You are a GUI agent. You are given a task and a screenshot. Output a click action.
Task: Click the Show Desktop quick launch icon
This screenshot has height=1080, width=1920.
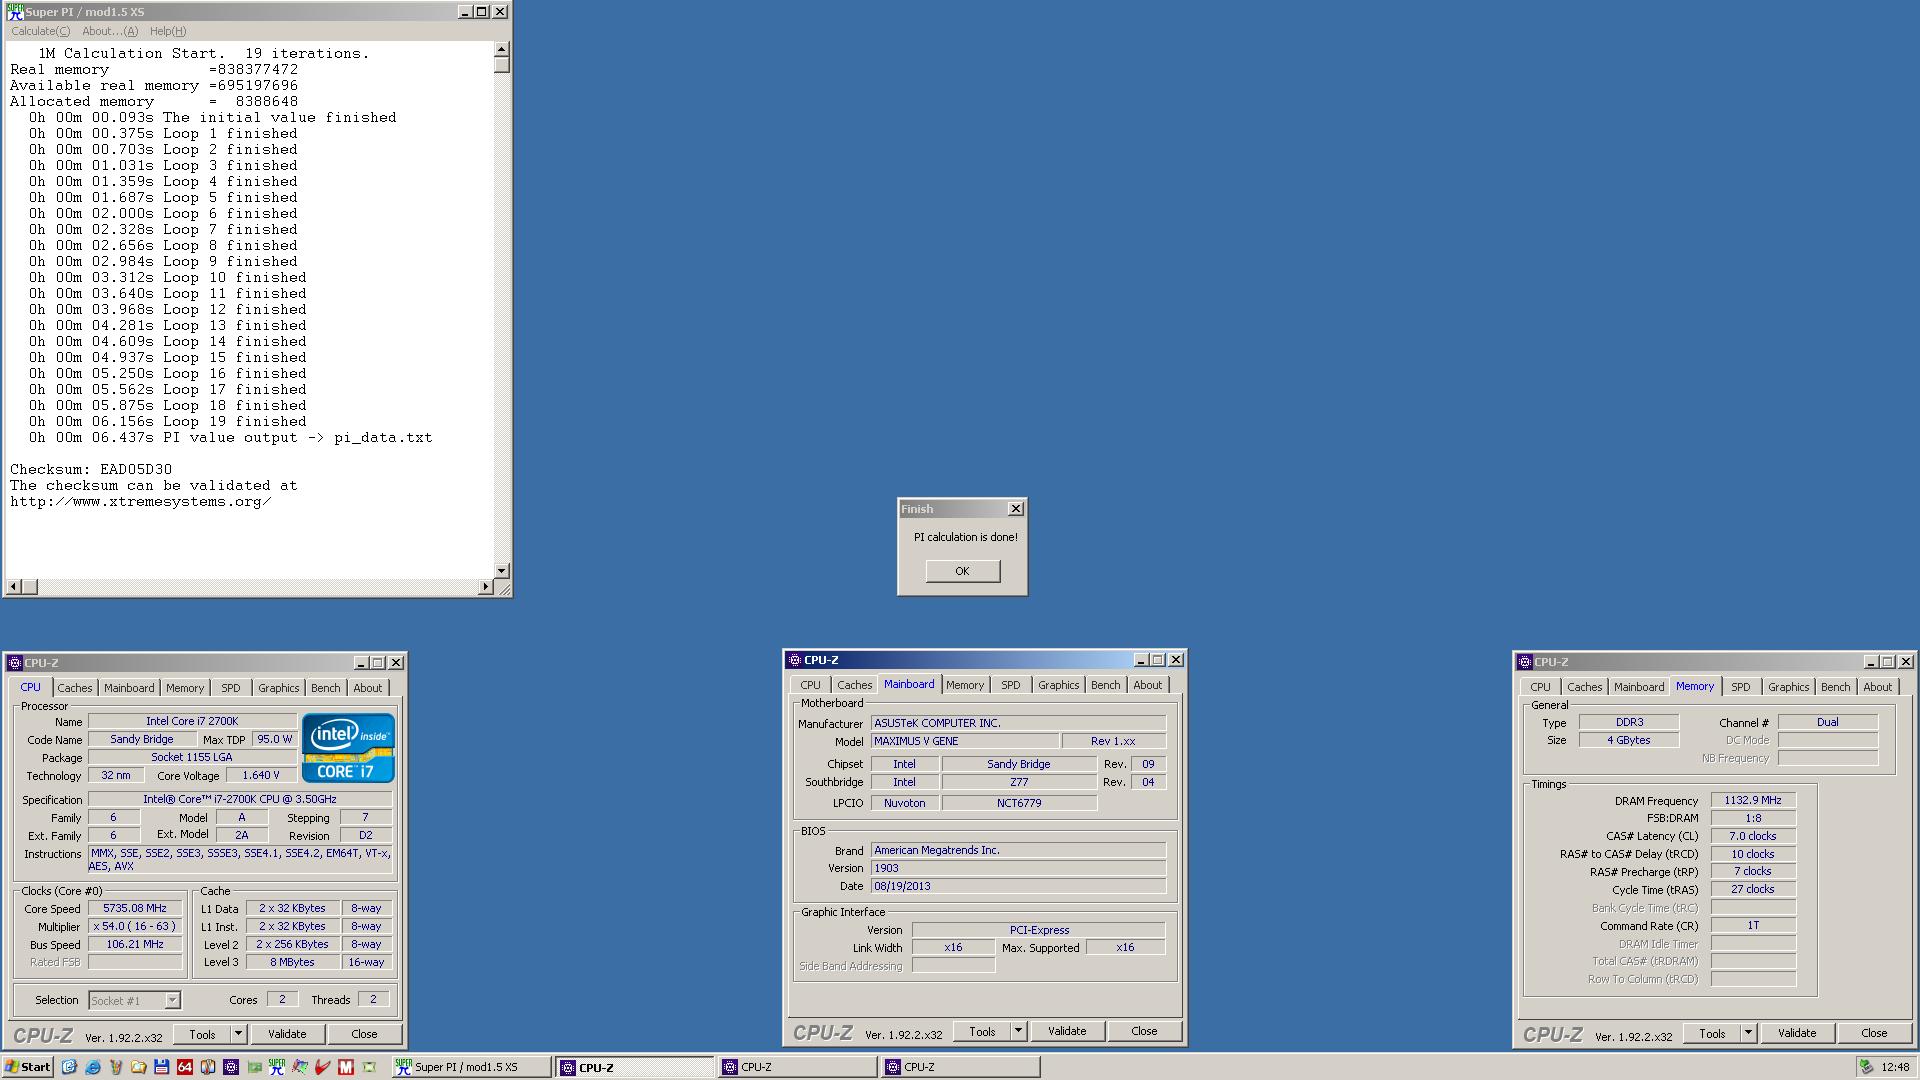[69, 1067]
